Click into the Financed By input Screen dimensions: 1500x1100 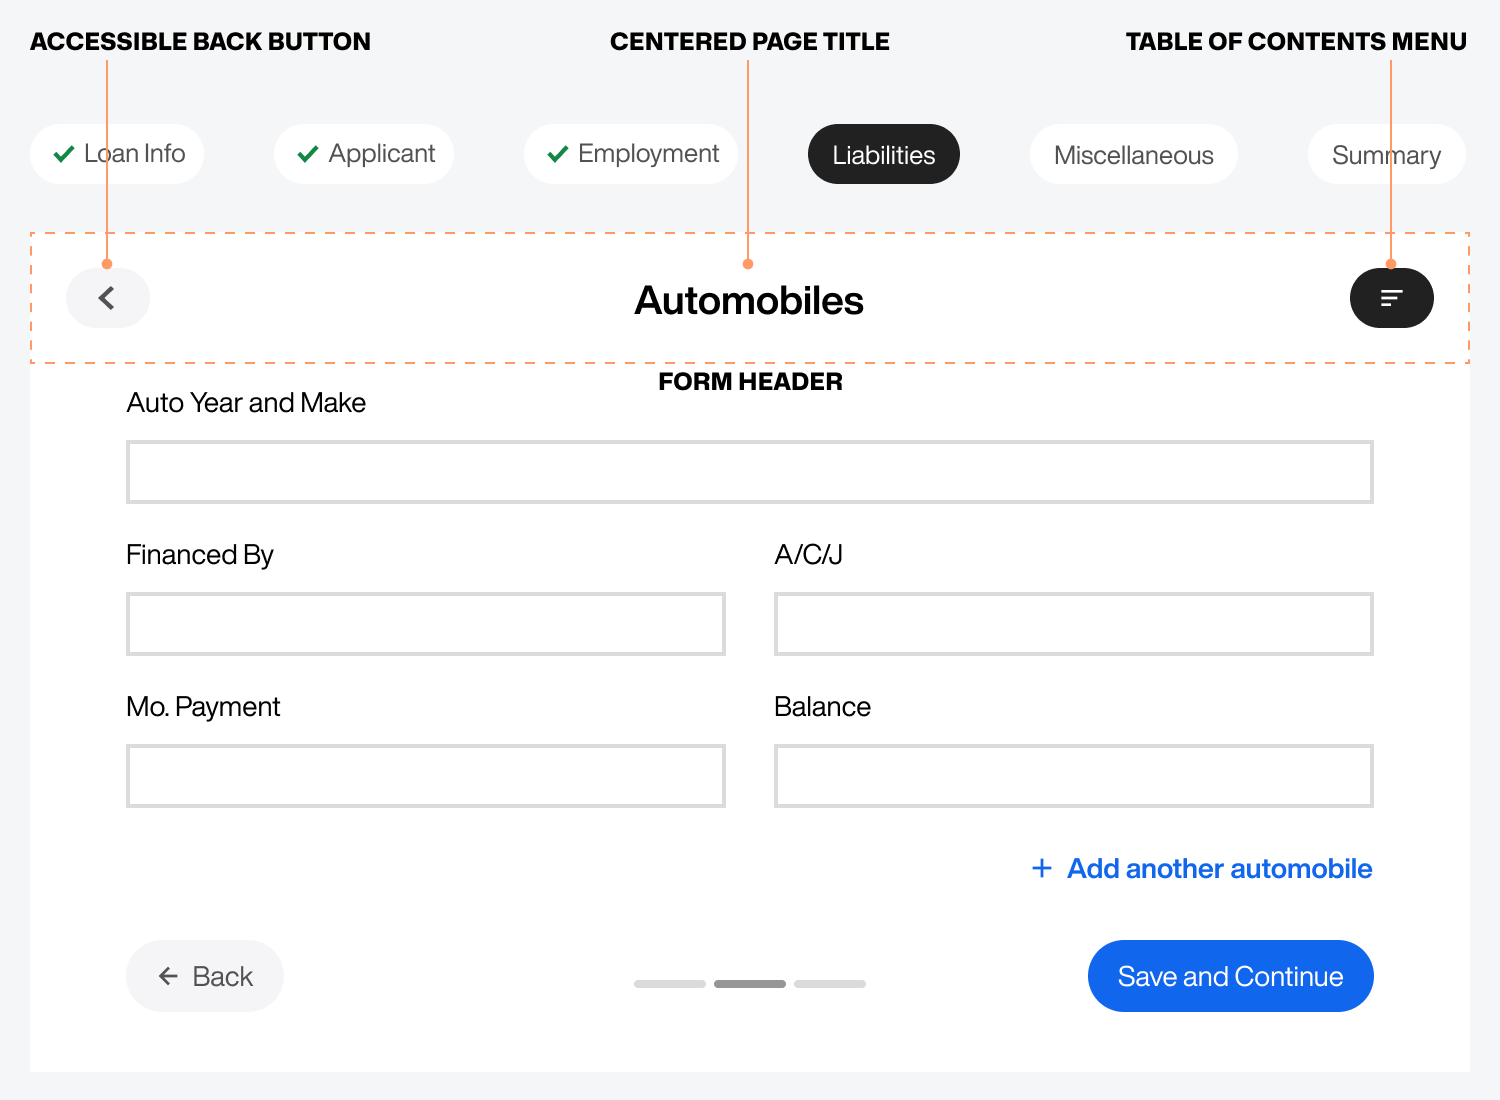(x=425, y=624)
